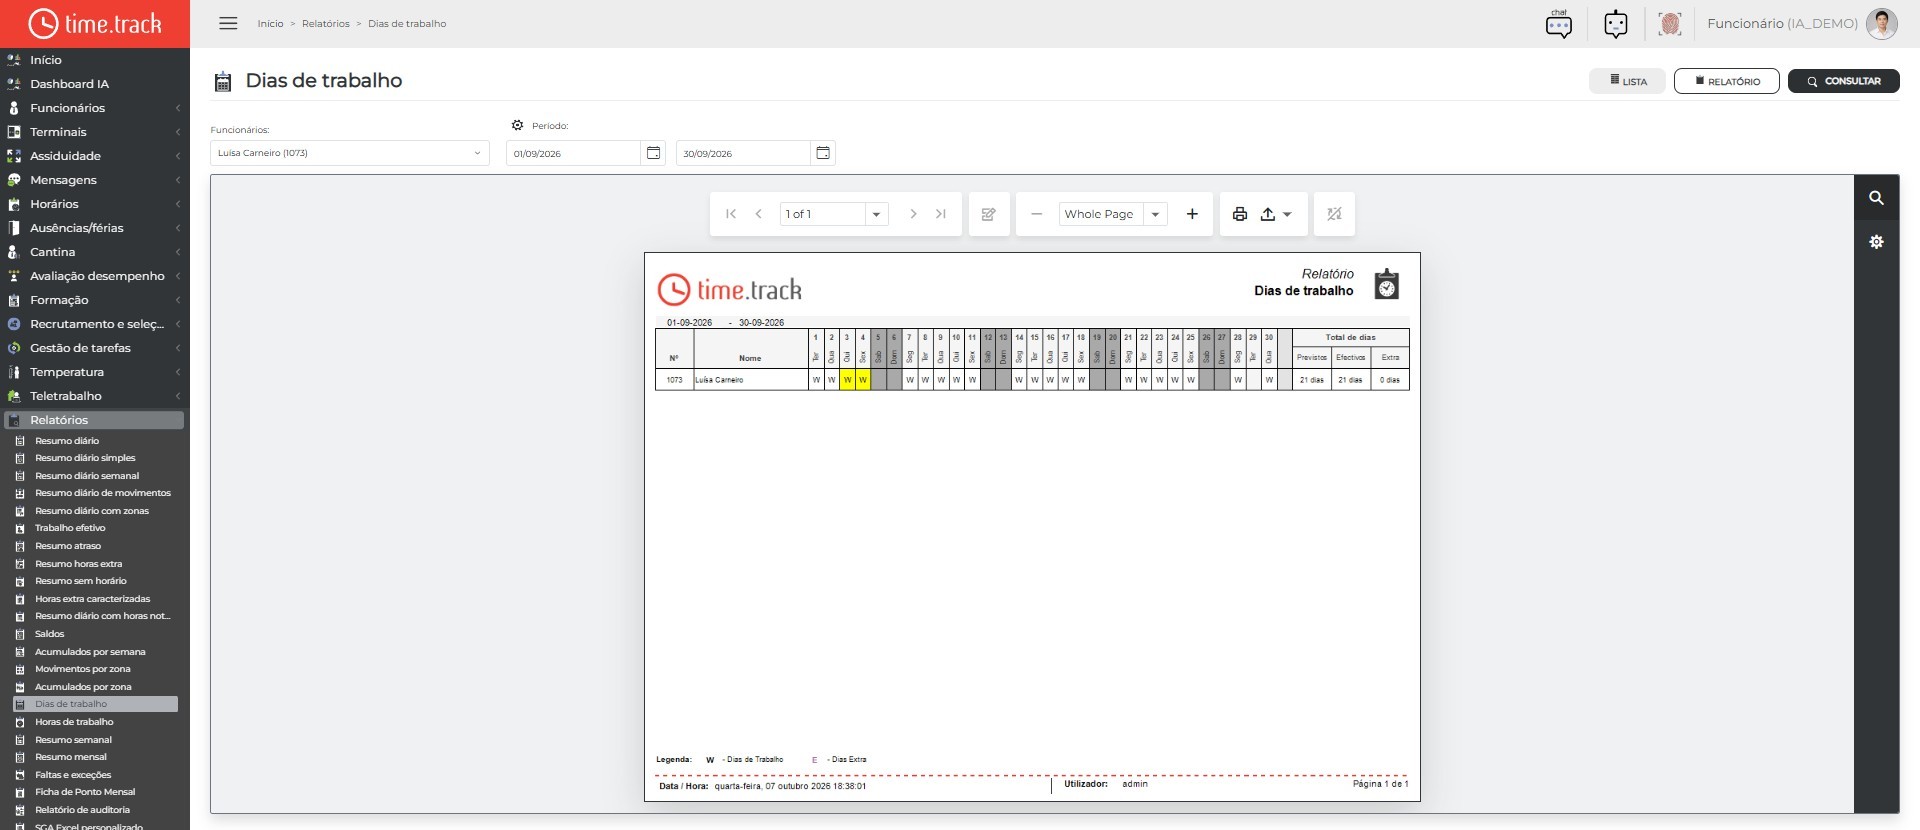The height and width of the screenshot is (830, 1920).
Task: Open the chat icon in header
Action: [1558, 23]
